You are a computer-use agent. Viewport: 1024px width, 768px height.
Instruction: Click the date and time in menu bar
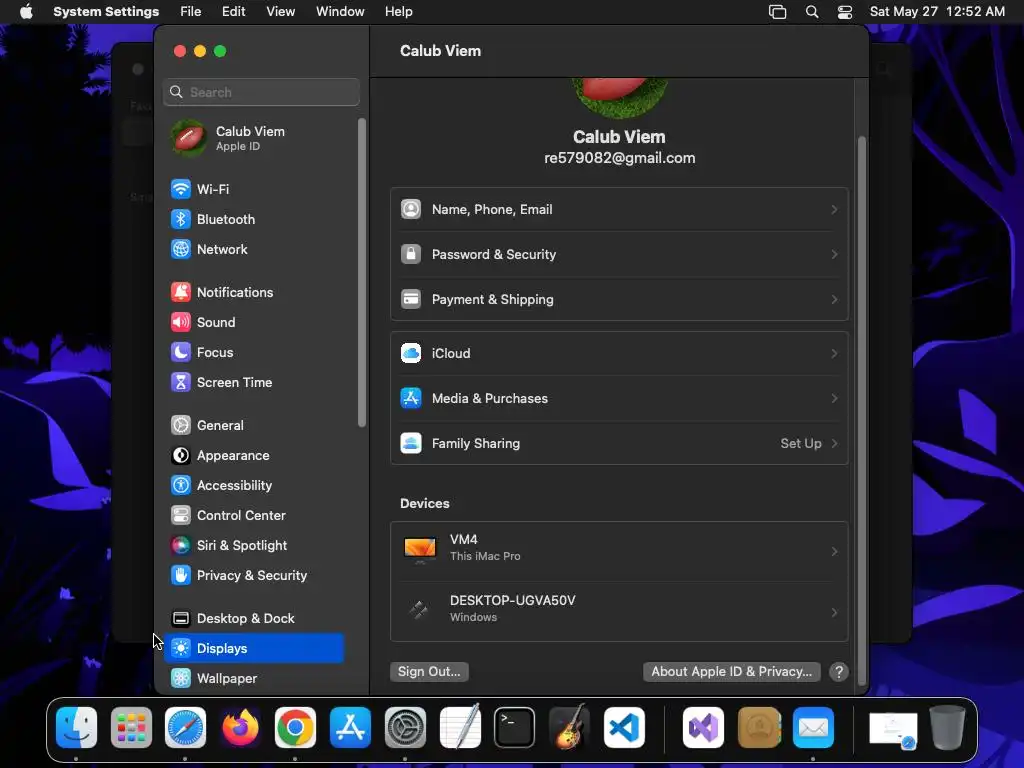937,12
